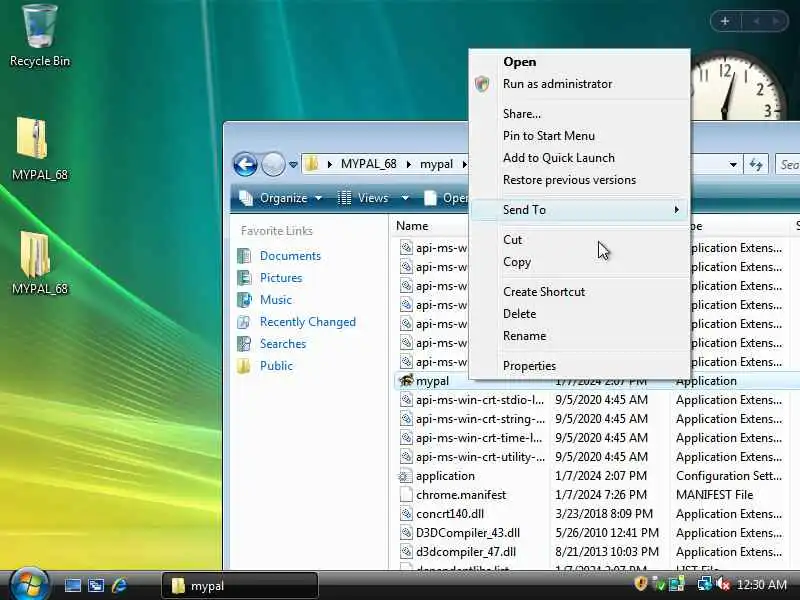This screenshot has width=800, height=600.
Task: Click the sidebar add gadgets plus button
Action: click(724, 21)
